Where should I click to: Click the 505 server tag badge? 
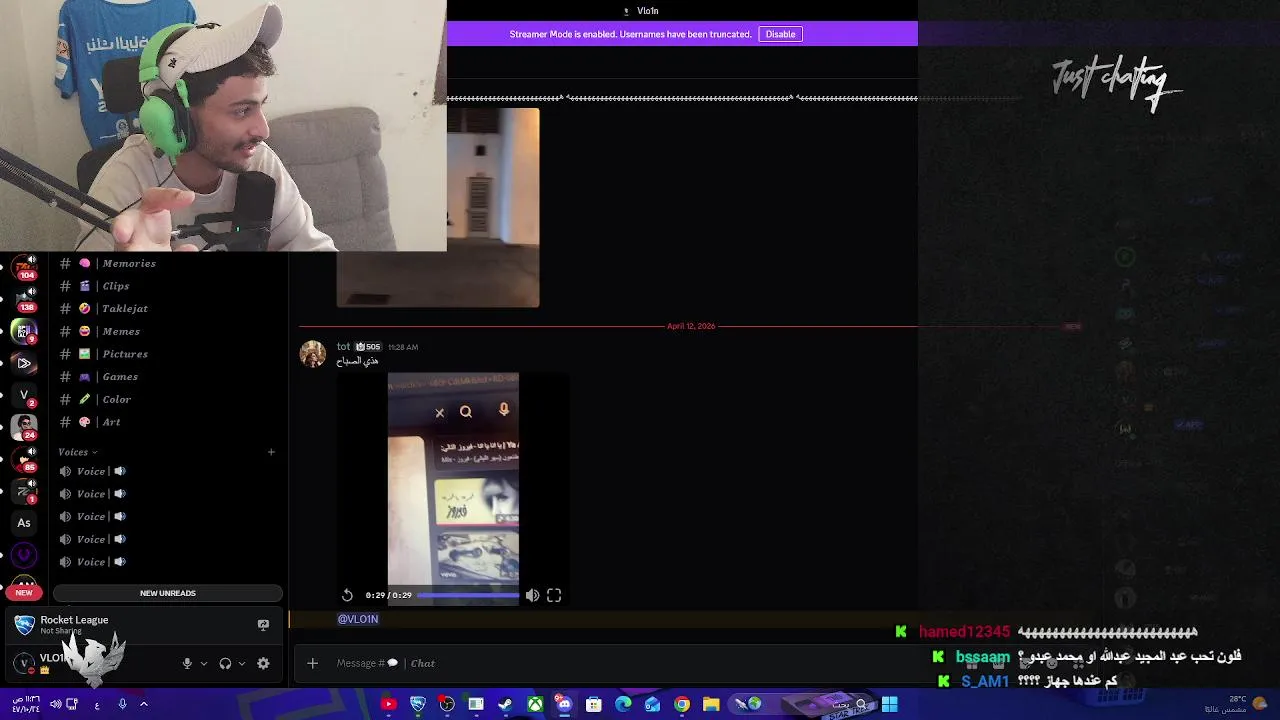tap(368, 347)
